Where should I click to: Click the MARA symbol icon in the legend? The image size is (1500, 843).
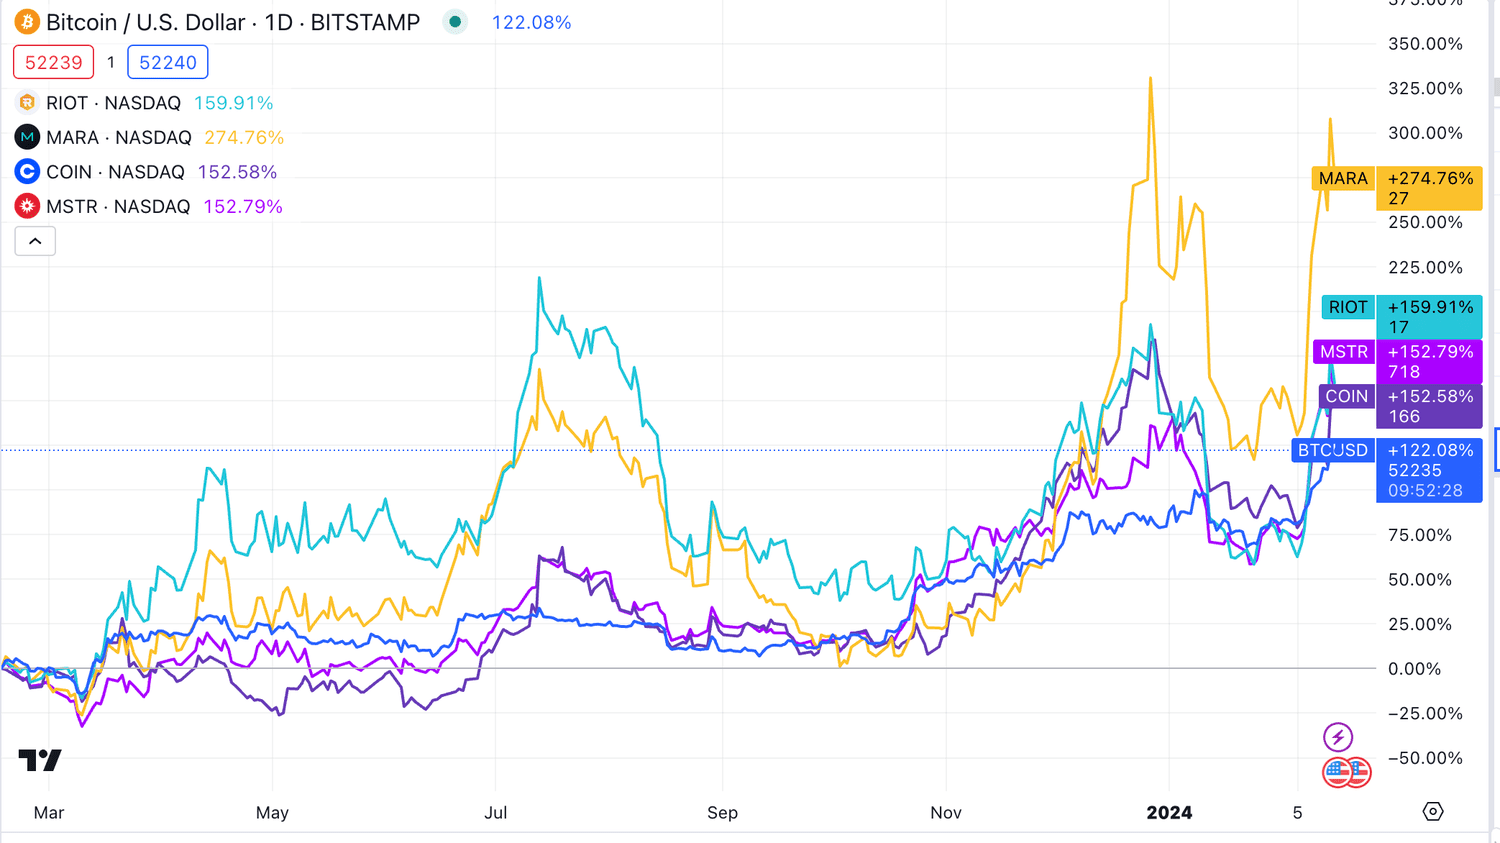point(25,137)
